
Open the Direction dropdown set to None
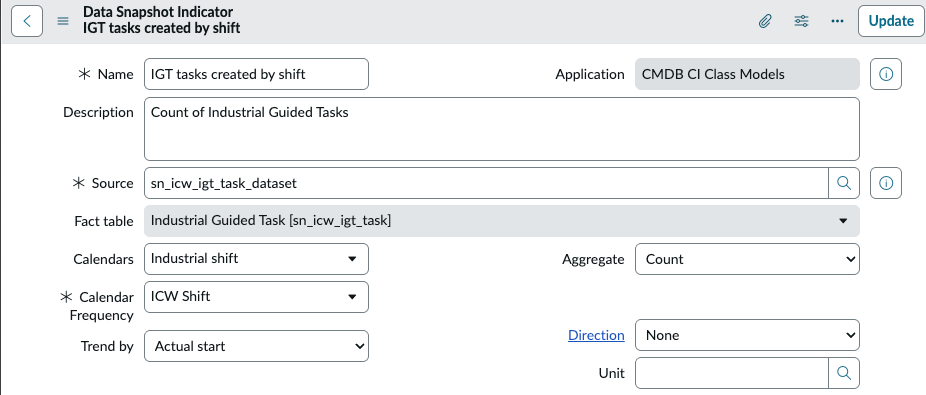pos(747,335)
